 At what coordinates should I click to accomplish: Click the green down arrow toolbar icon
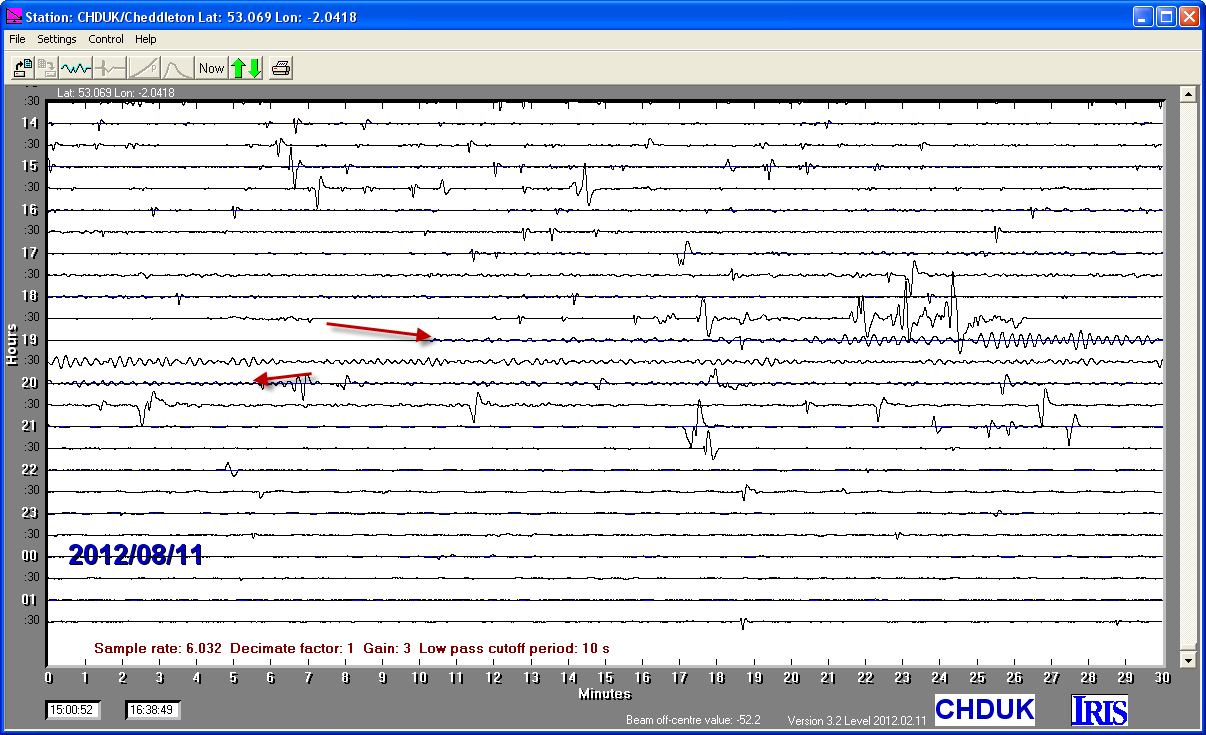(254, 68)
